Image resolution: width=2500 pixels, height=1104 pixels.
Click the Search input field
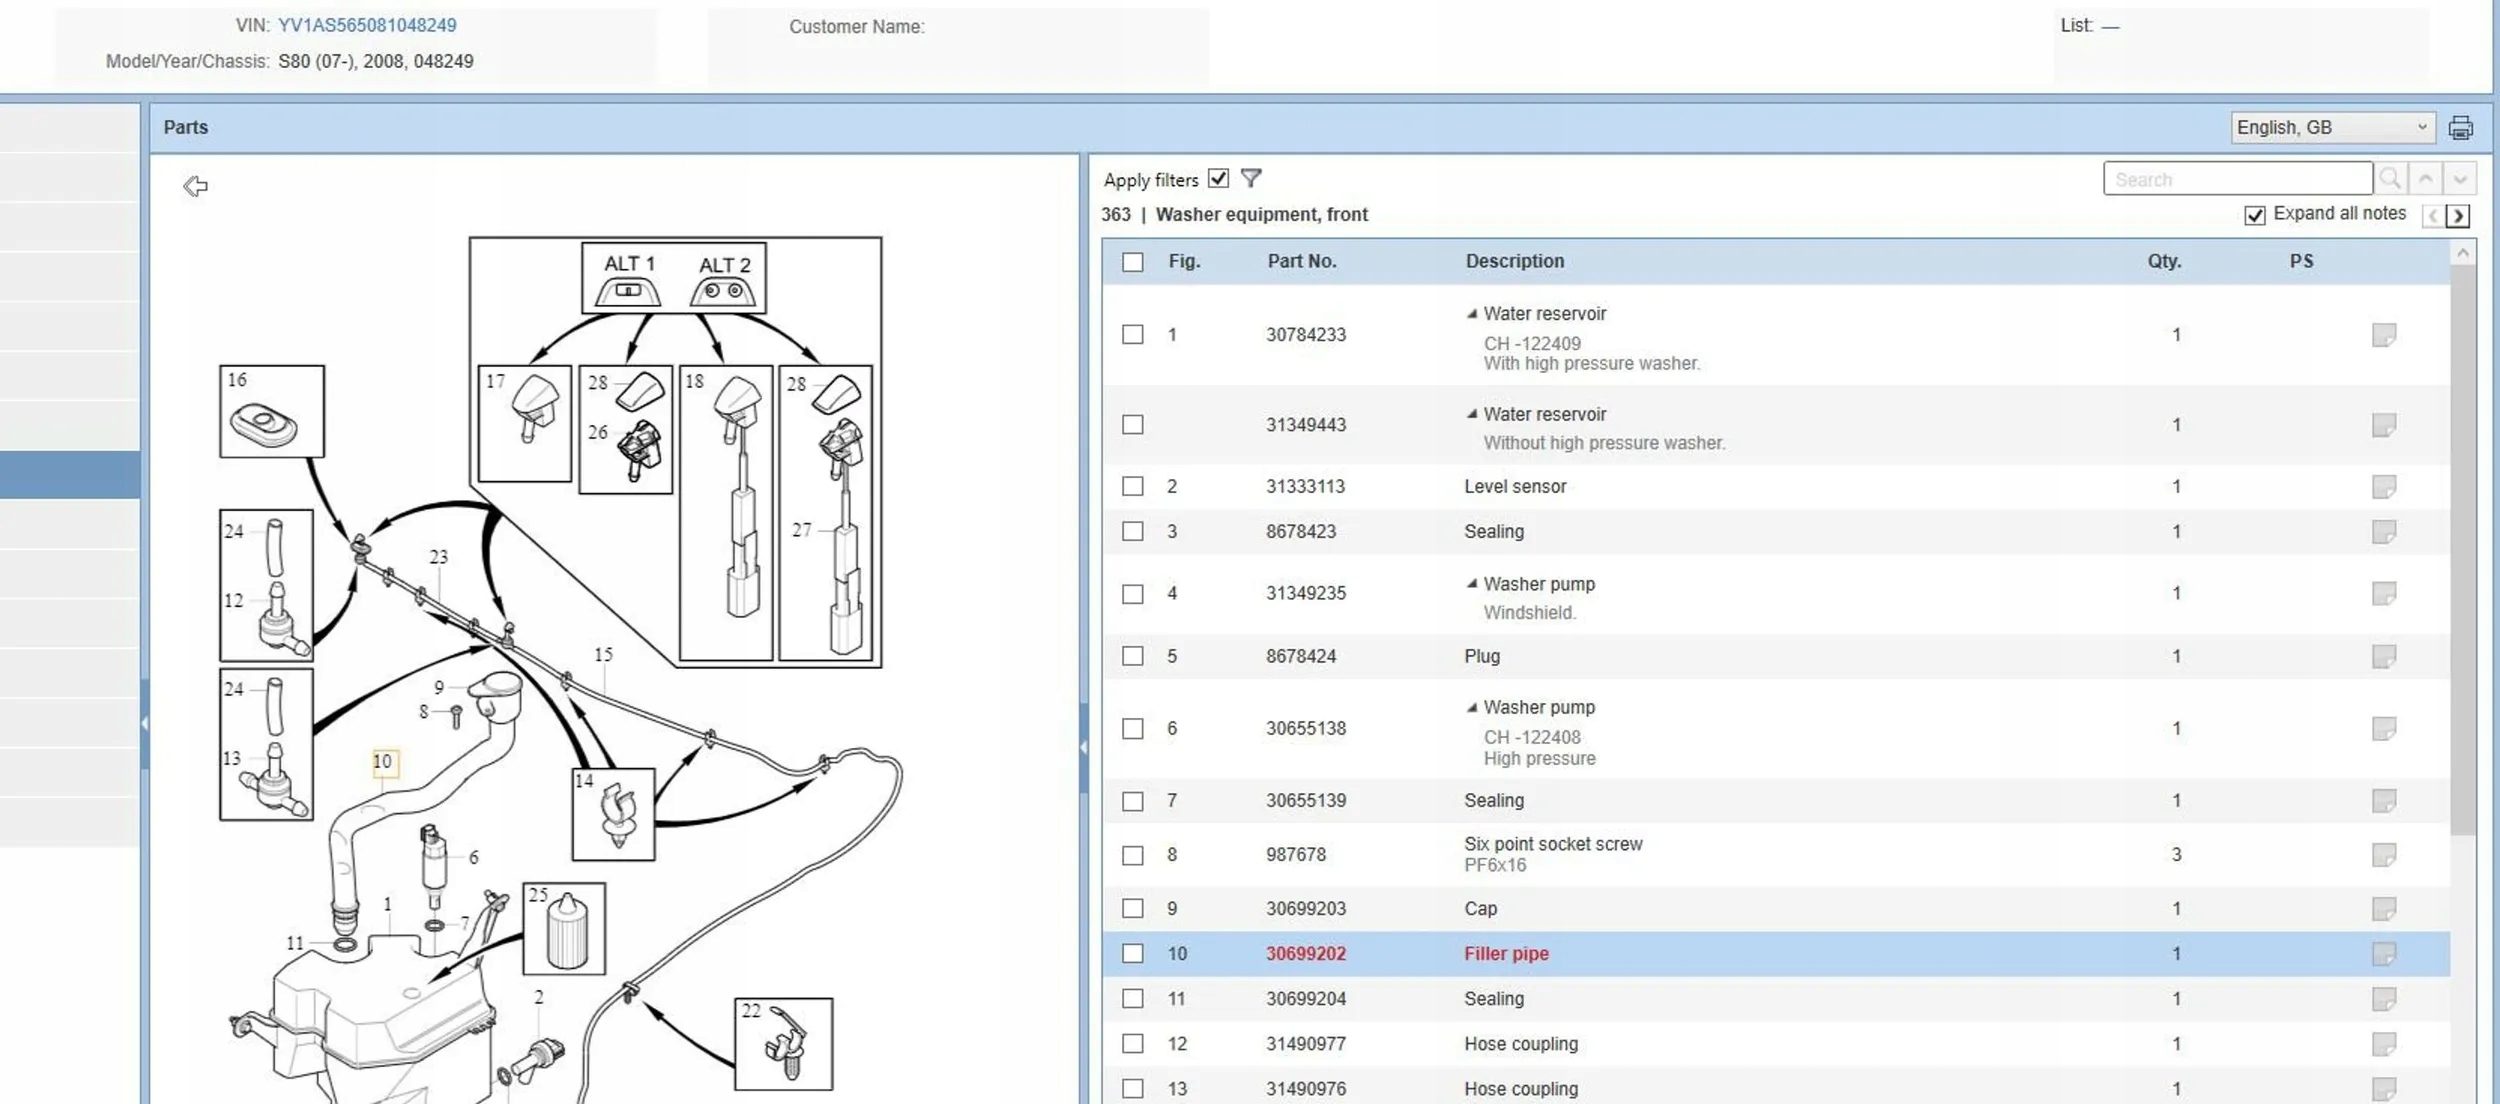[x=2236, y=179]
